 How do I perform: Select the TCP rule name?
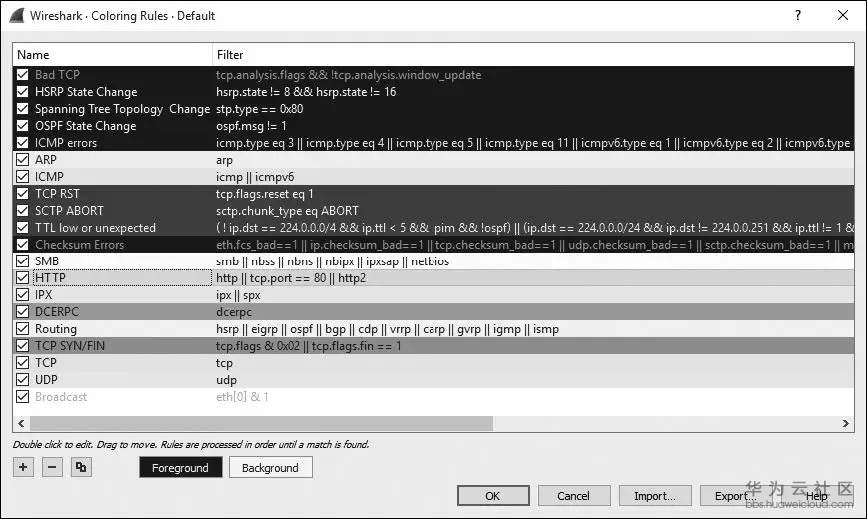(x=46, y=363)
